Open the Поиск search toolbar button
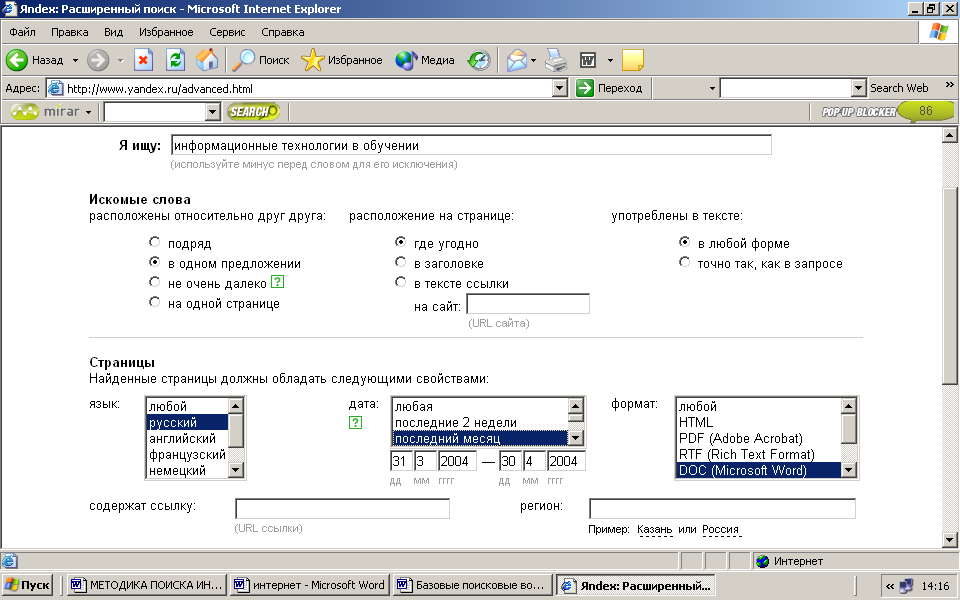The width and height of the screenshot is (960, 600). coord(260,60)
